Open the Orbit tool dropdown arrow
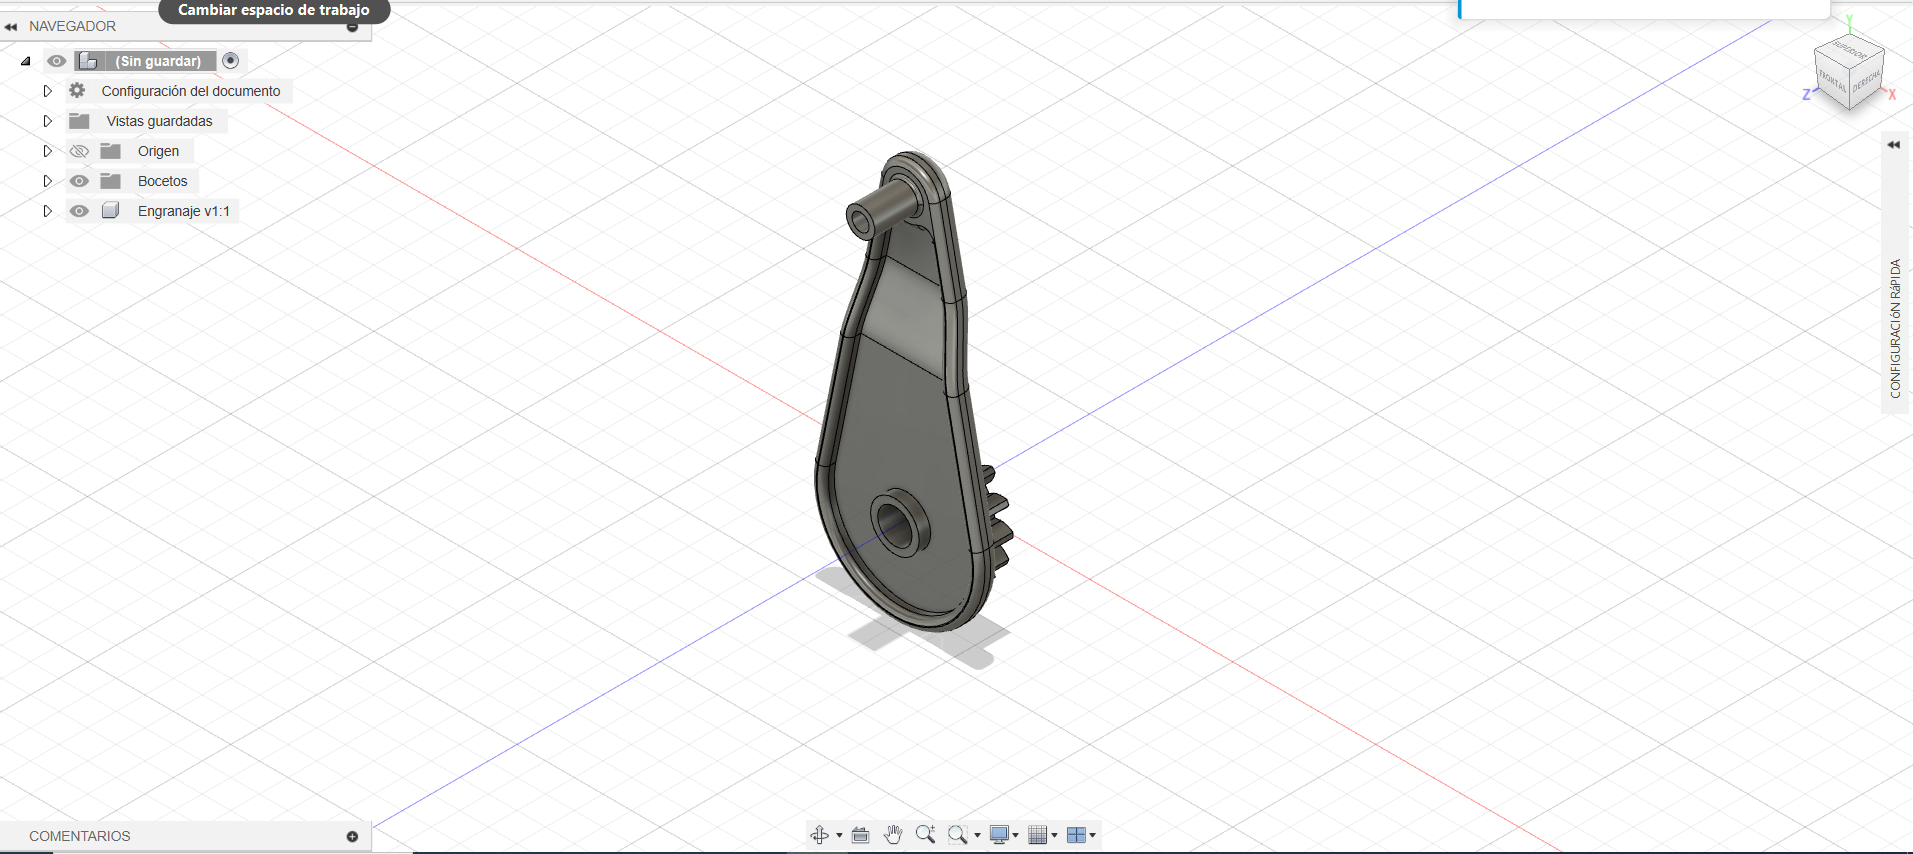 [839, 835]
